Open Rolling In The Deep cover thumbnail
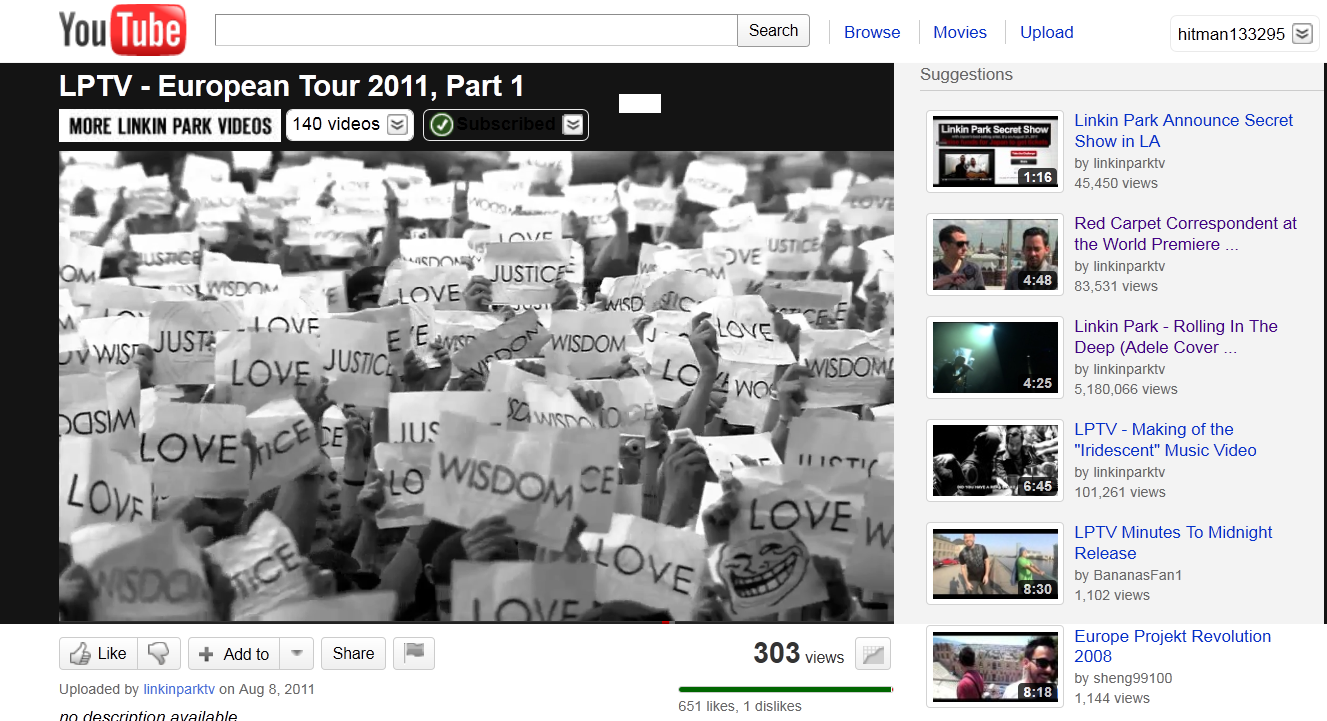1327x721 pixels. pyautogui.click(x=995, y=357)
